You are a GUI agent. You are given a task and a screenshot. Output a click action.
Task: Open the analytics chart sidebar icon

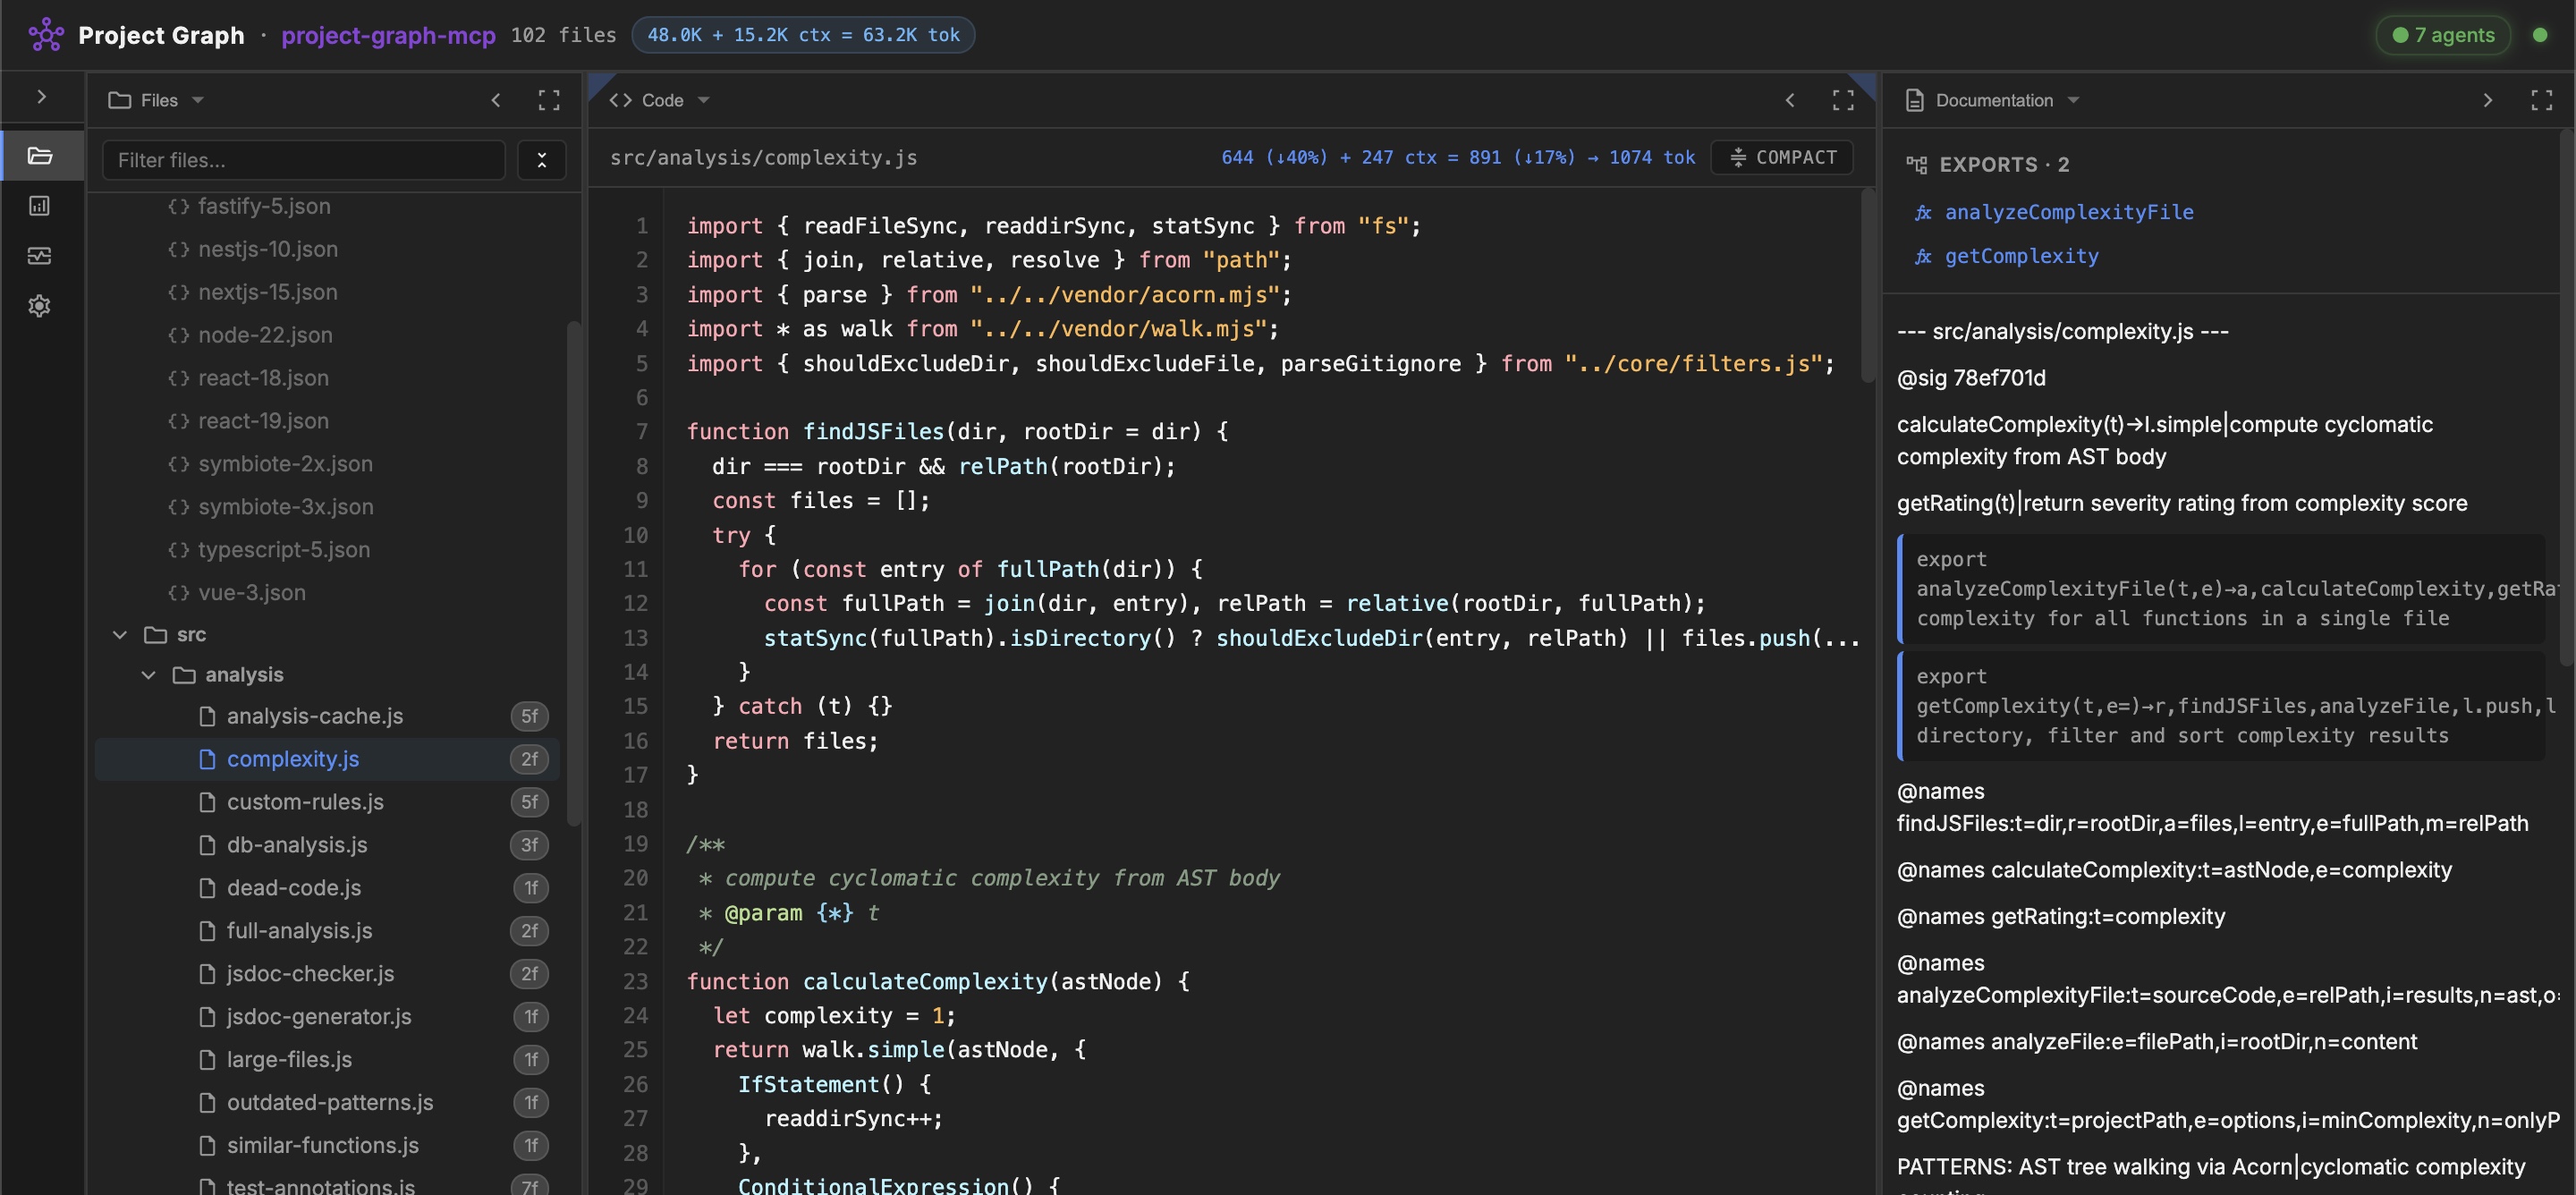[x=40, y=206]
